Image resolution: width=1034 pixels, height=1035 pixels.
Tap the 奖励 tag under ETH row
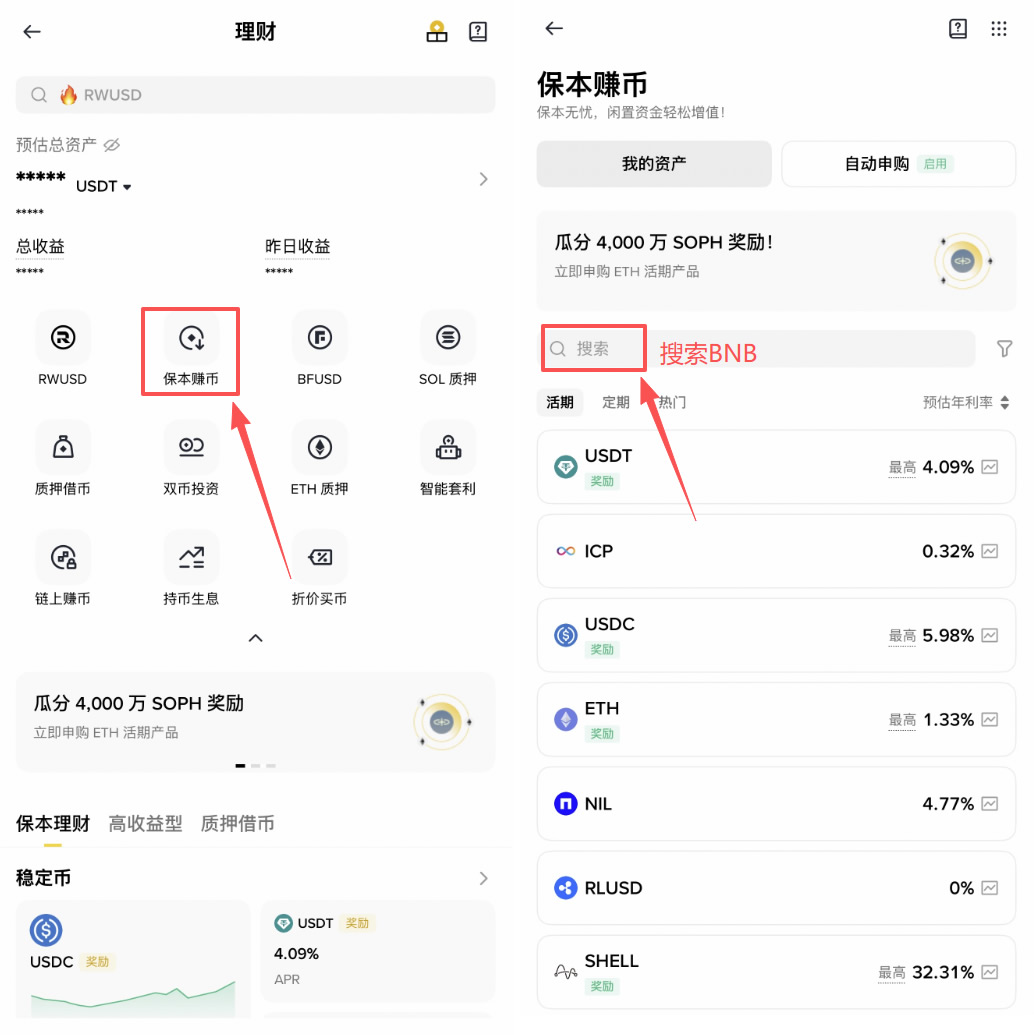[x=602, y=733]
